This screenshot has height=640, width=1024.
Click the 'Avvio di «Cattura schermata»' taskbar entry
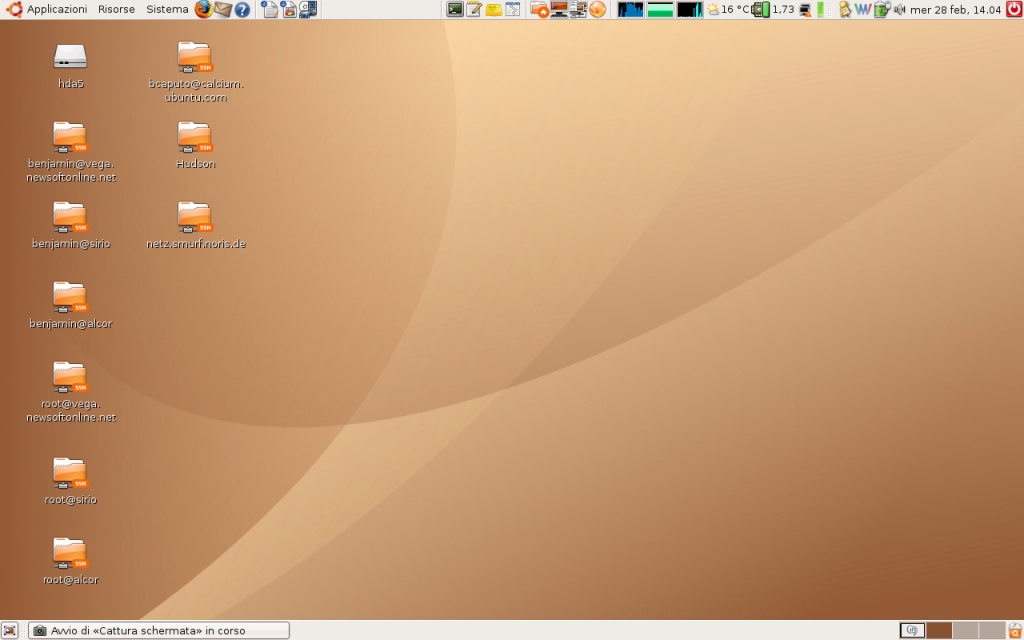[x=159, y=630]
